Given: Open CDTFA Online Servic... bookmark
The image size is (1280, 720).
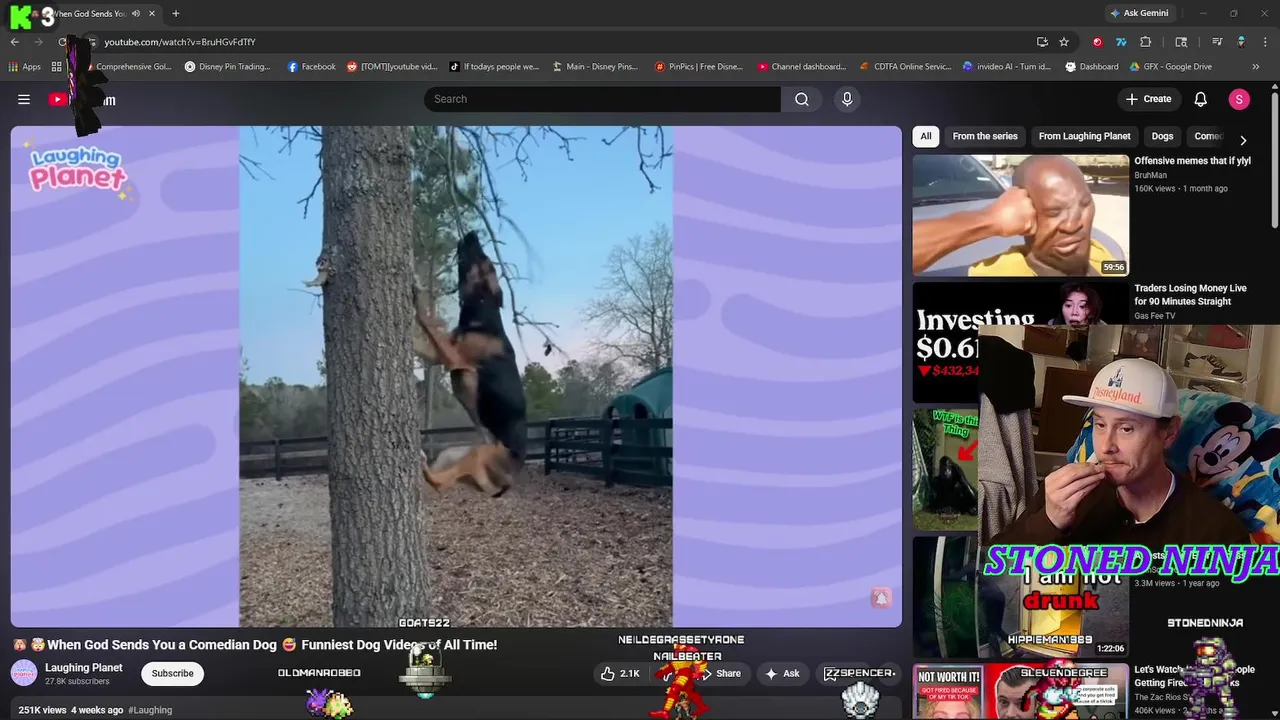Looking at the screenshot, I should (x=905, y=67).
